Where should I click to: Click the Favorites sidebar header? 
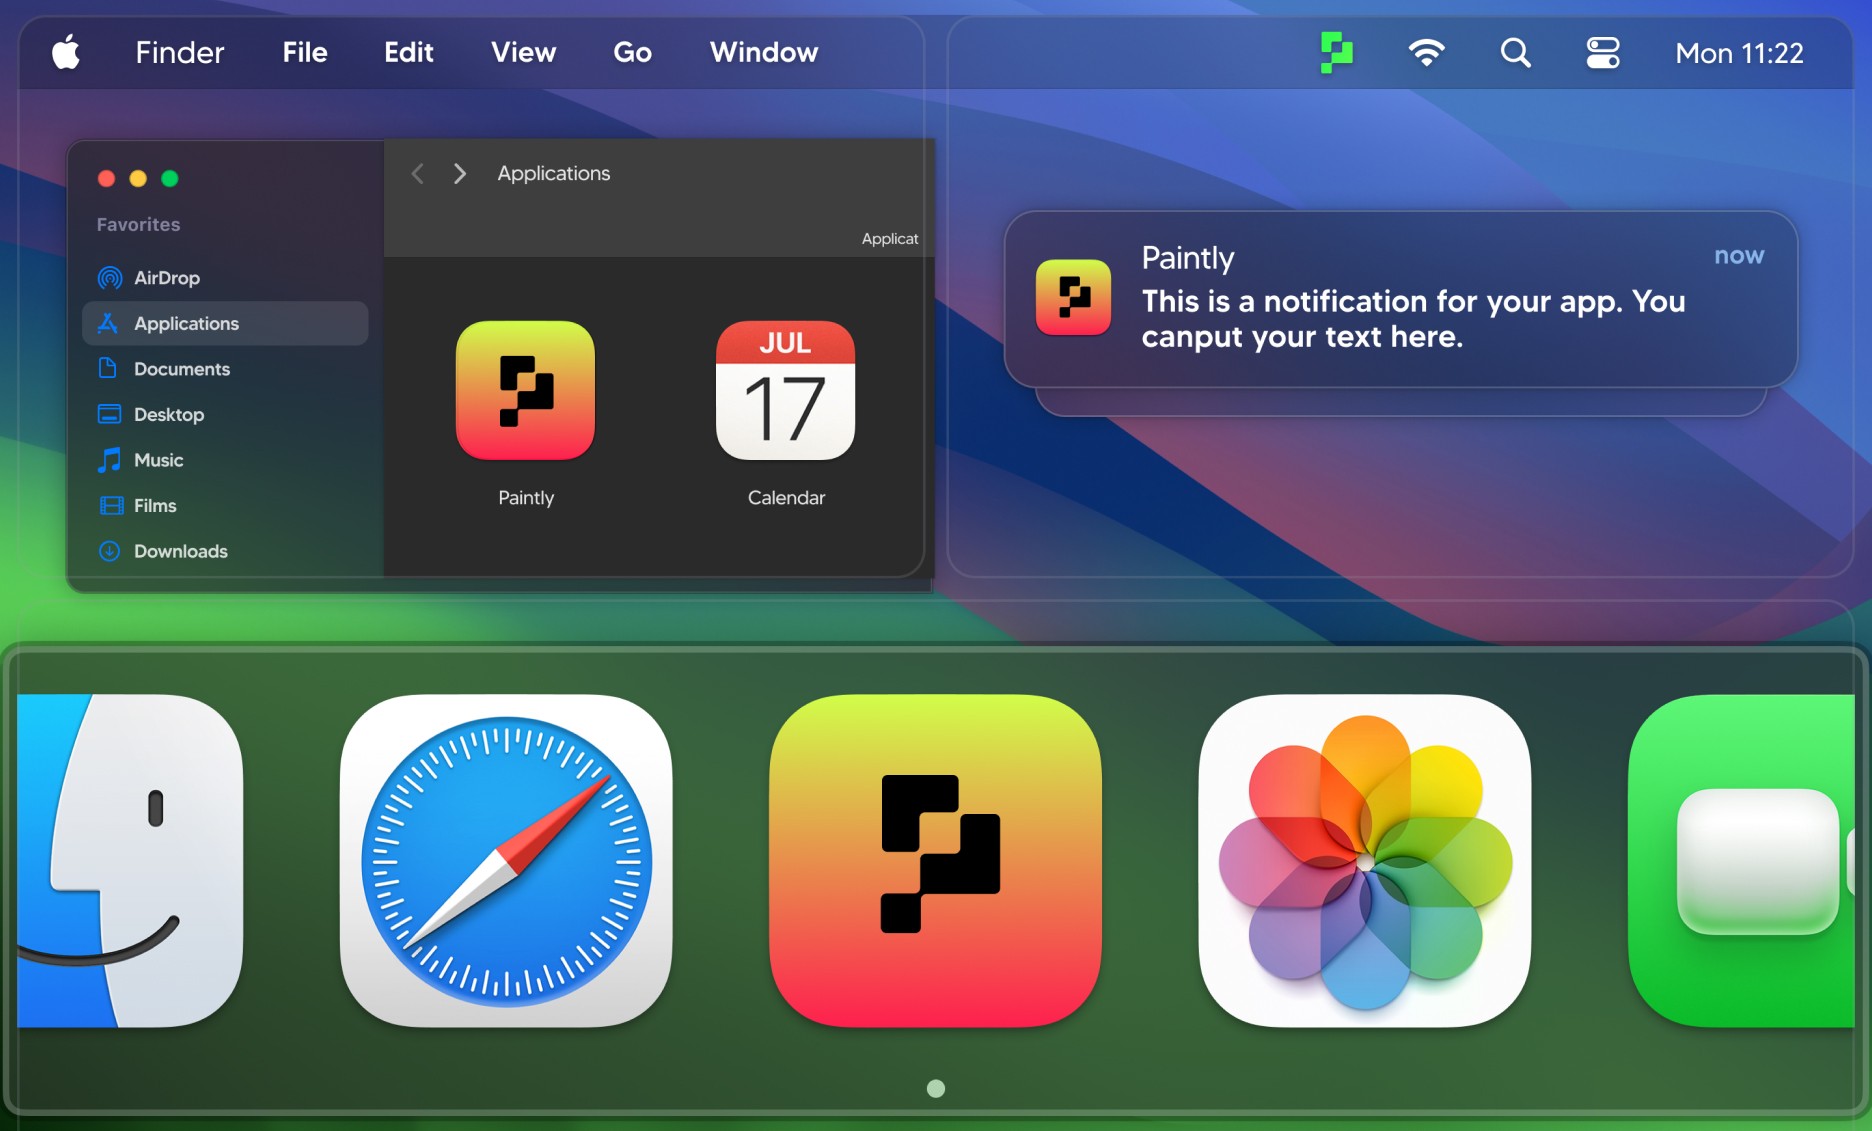pos(138,225)
